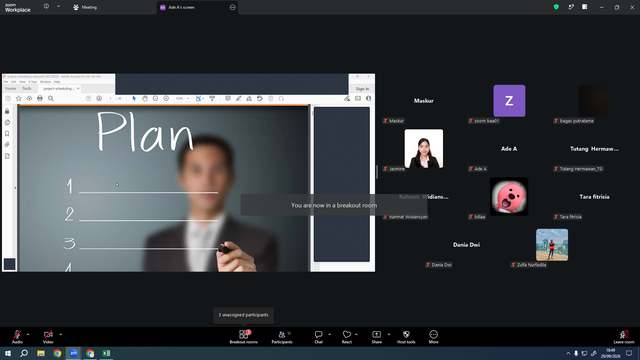Click the page thumbnails icon in Acrobat sidebar
640x360 pixels.
coord(7,122)
